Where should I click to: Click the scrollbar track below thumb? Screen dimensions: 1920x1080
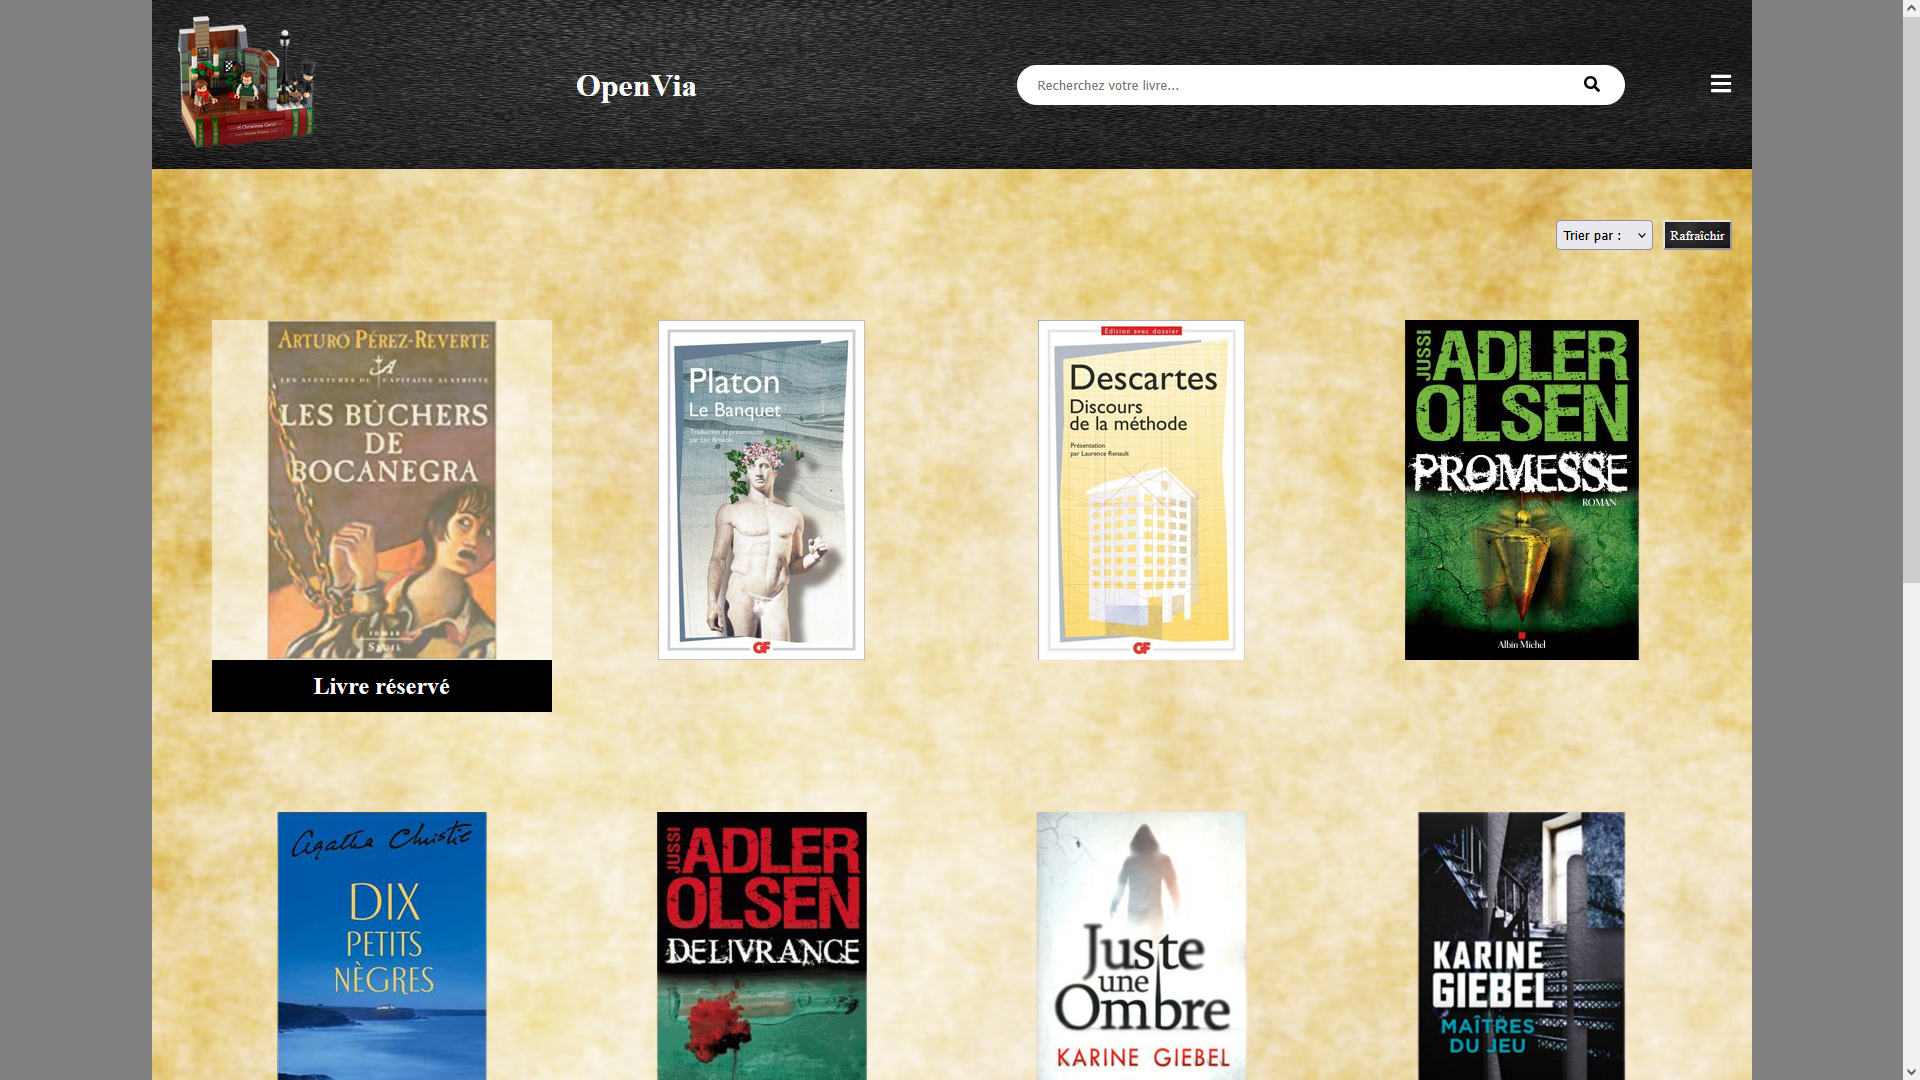point(1911,820)
